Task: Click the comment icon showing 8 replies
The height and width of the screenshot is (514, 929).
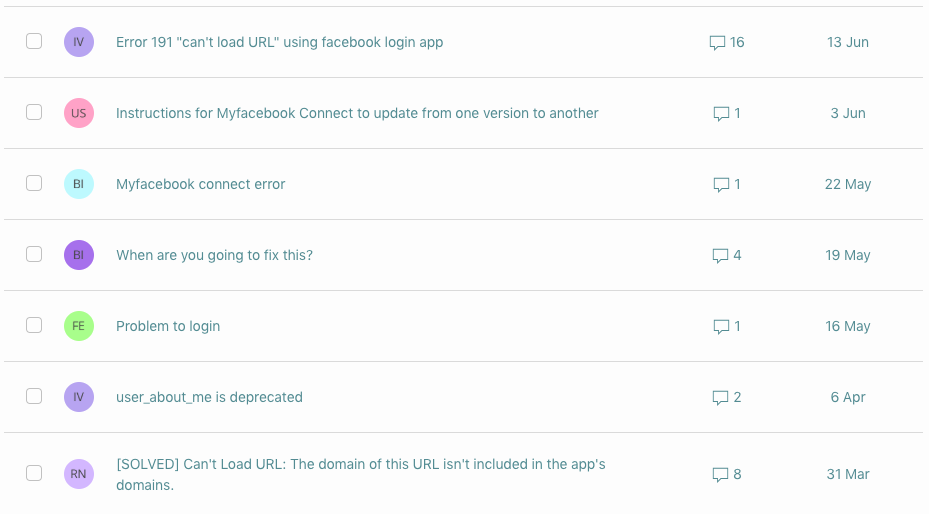Action: point(720,474)
